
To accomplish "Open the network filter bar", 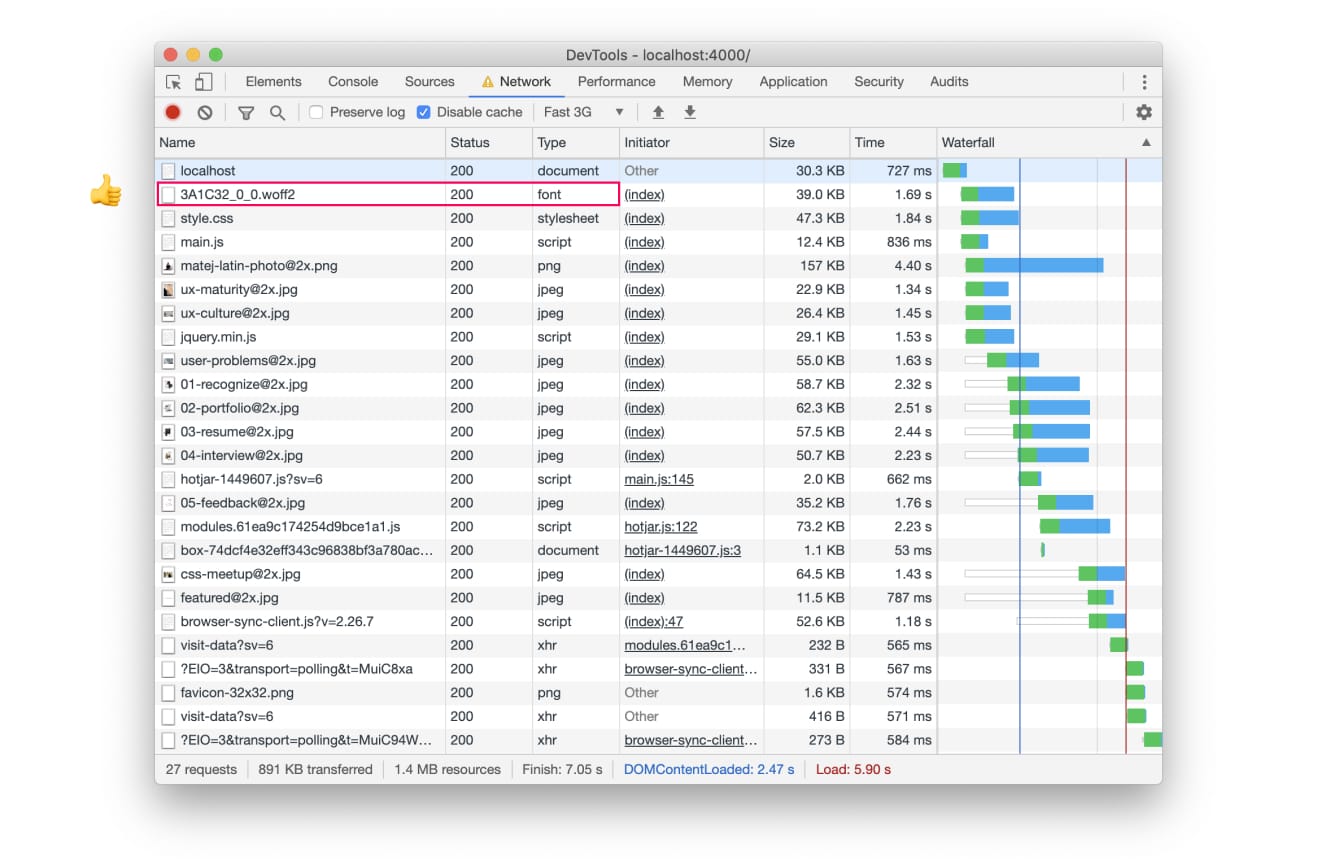I will [245, 112].
